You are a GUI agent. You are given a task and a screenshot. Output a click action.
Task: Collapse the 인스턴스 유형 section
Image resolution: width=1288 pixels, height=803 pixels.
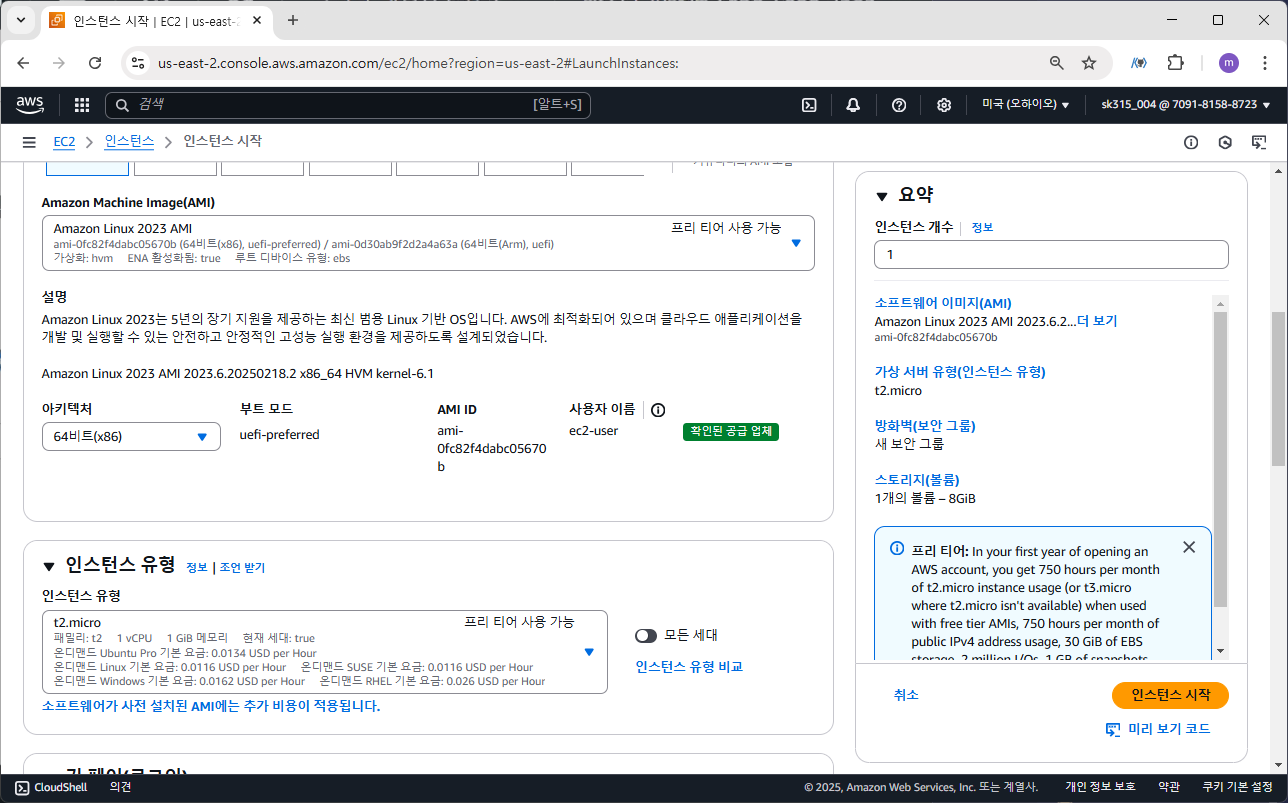coord(48,565)
